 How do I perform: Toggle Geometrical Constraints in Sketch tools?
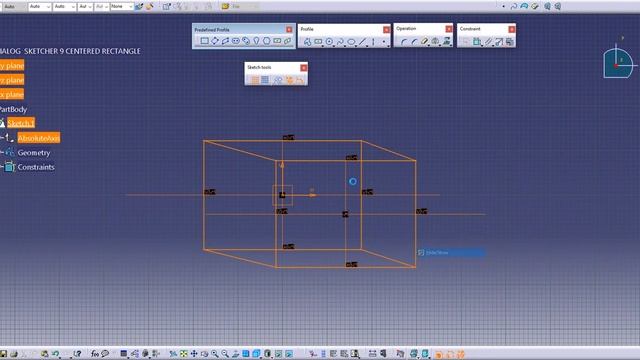tap(289, 80)
